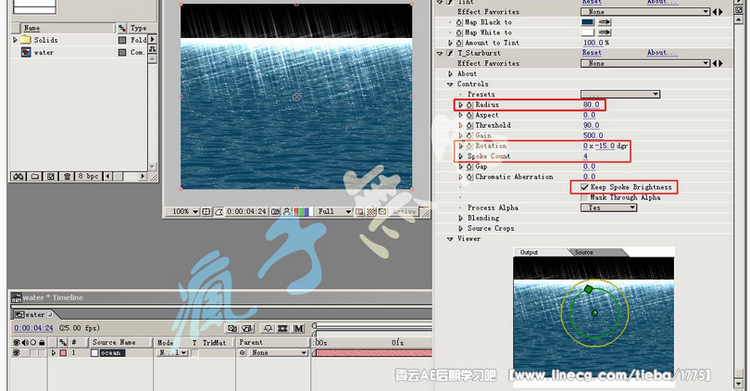Click the trash delete icon in Project panel
This screenshot has width=750, height=391.
[x=67, y=177]
